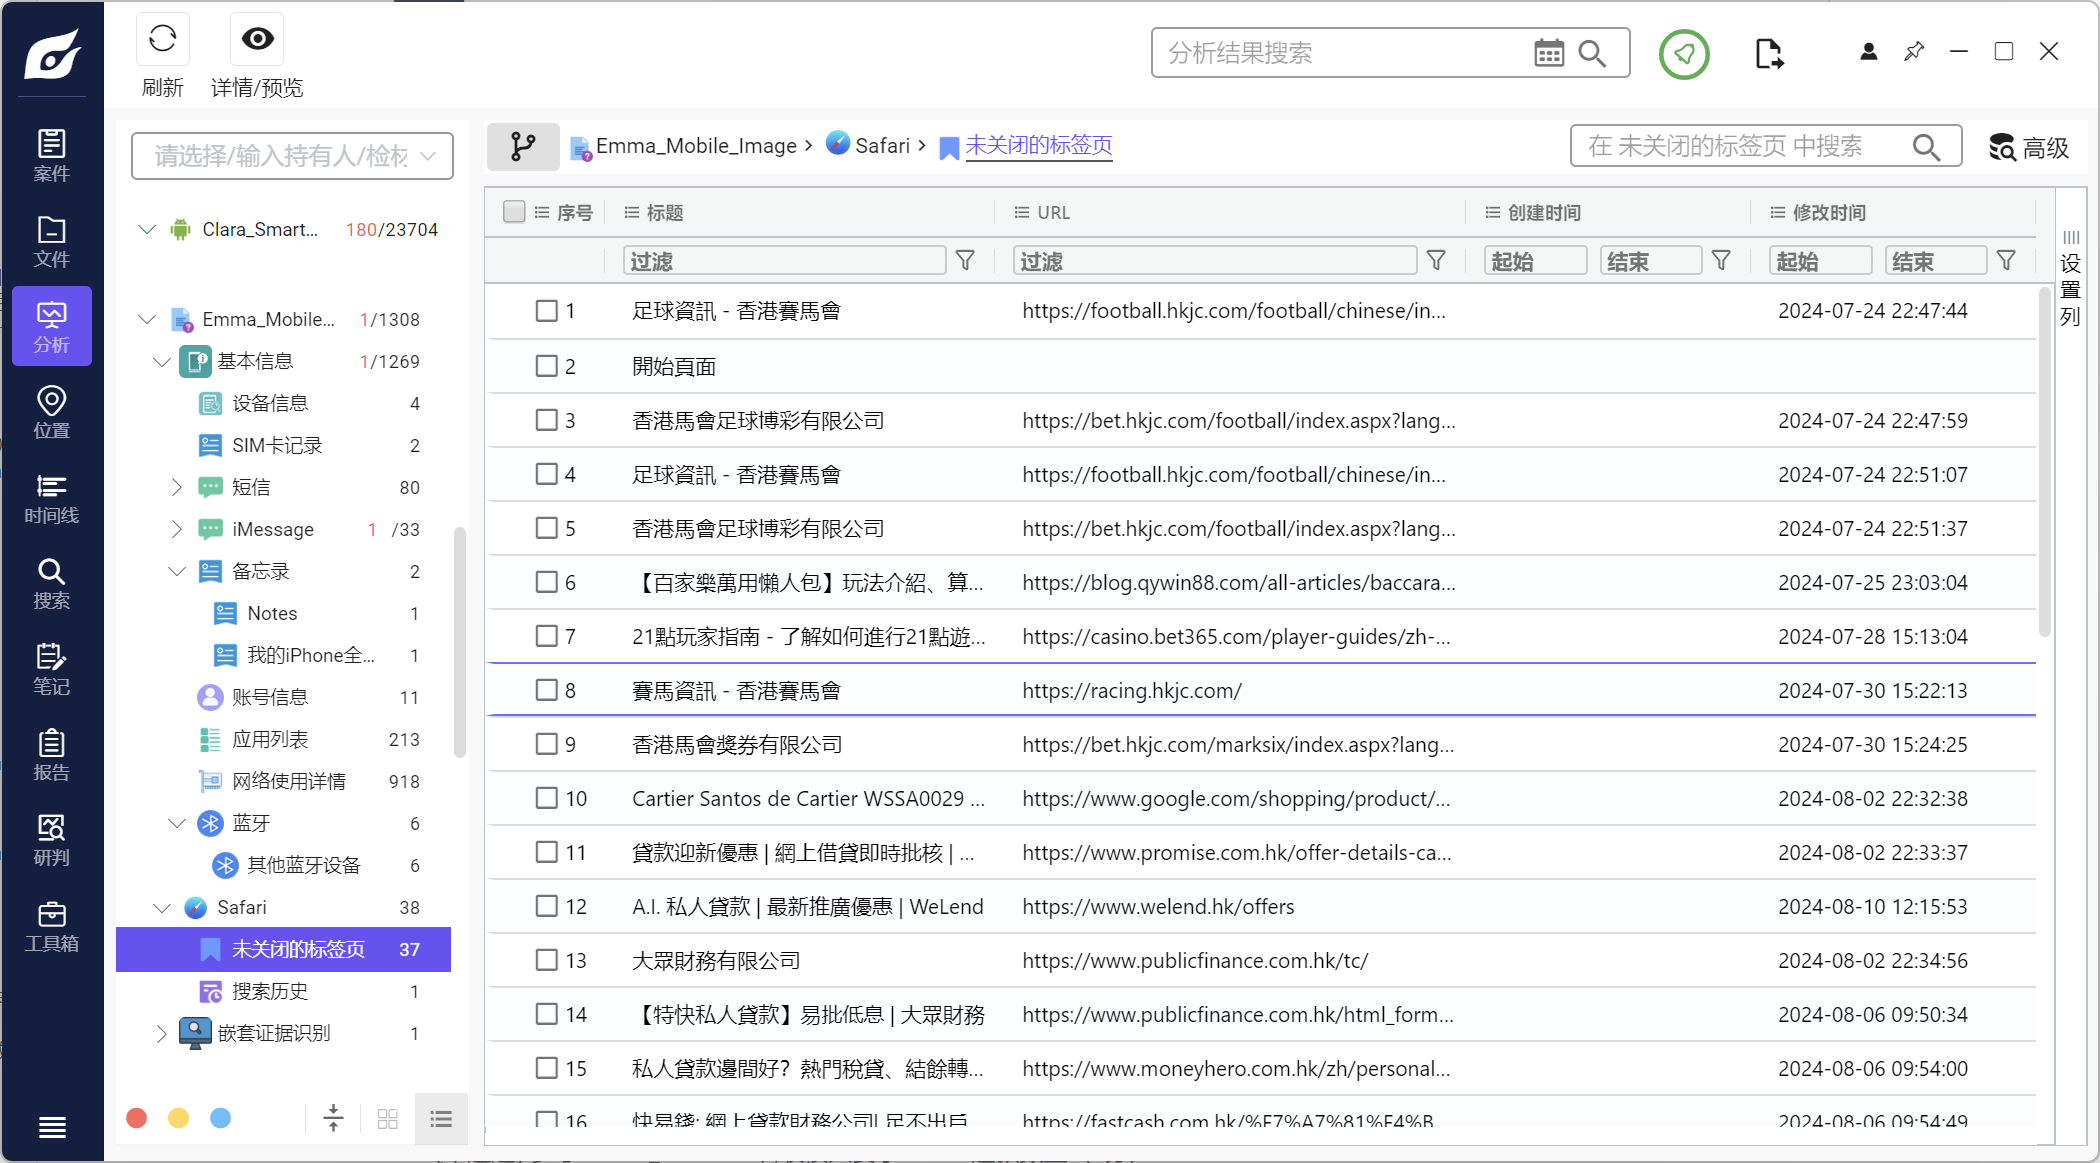Expand the 短信 tree node
This screenshot has width=2100, height=1163.
177,487
